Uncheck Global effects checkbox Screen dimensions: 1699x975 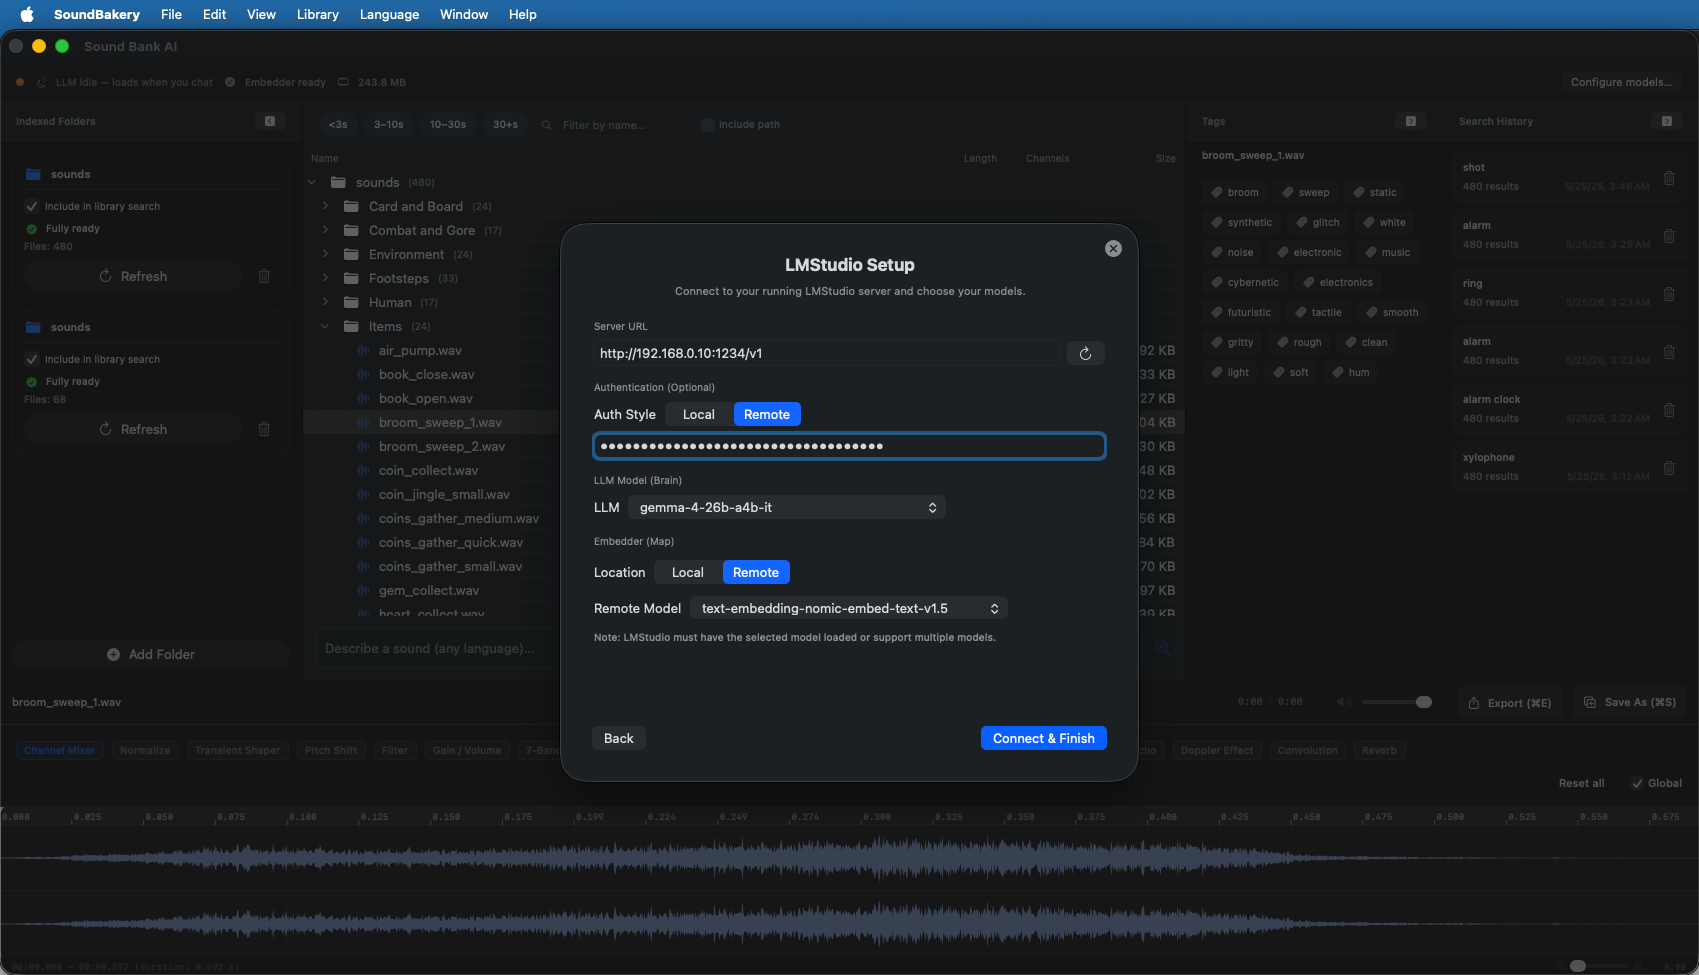tap(1637, 783)
